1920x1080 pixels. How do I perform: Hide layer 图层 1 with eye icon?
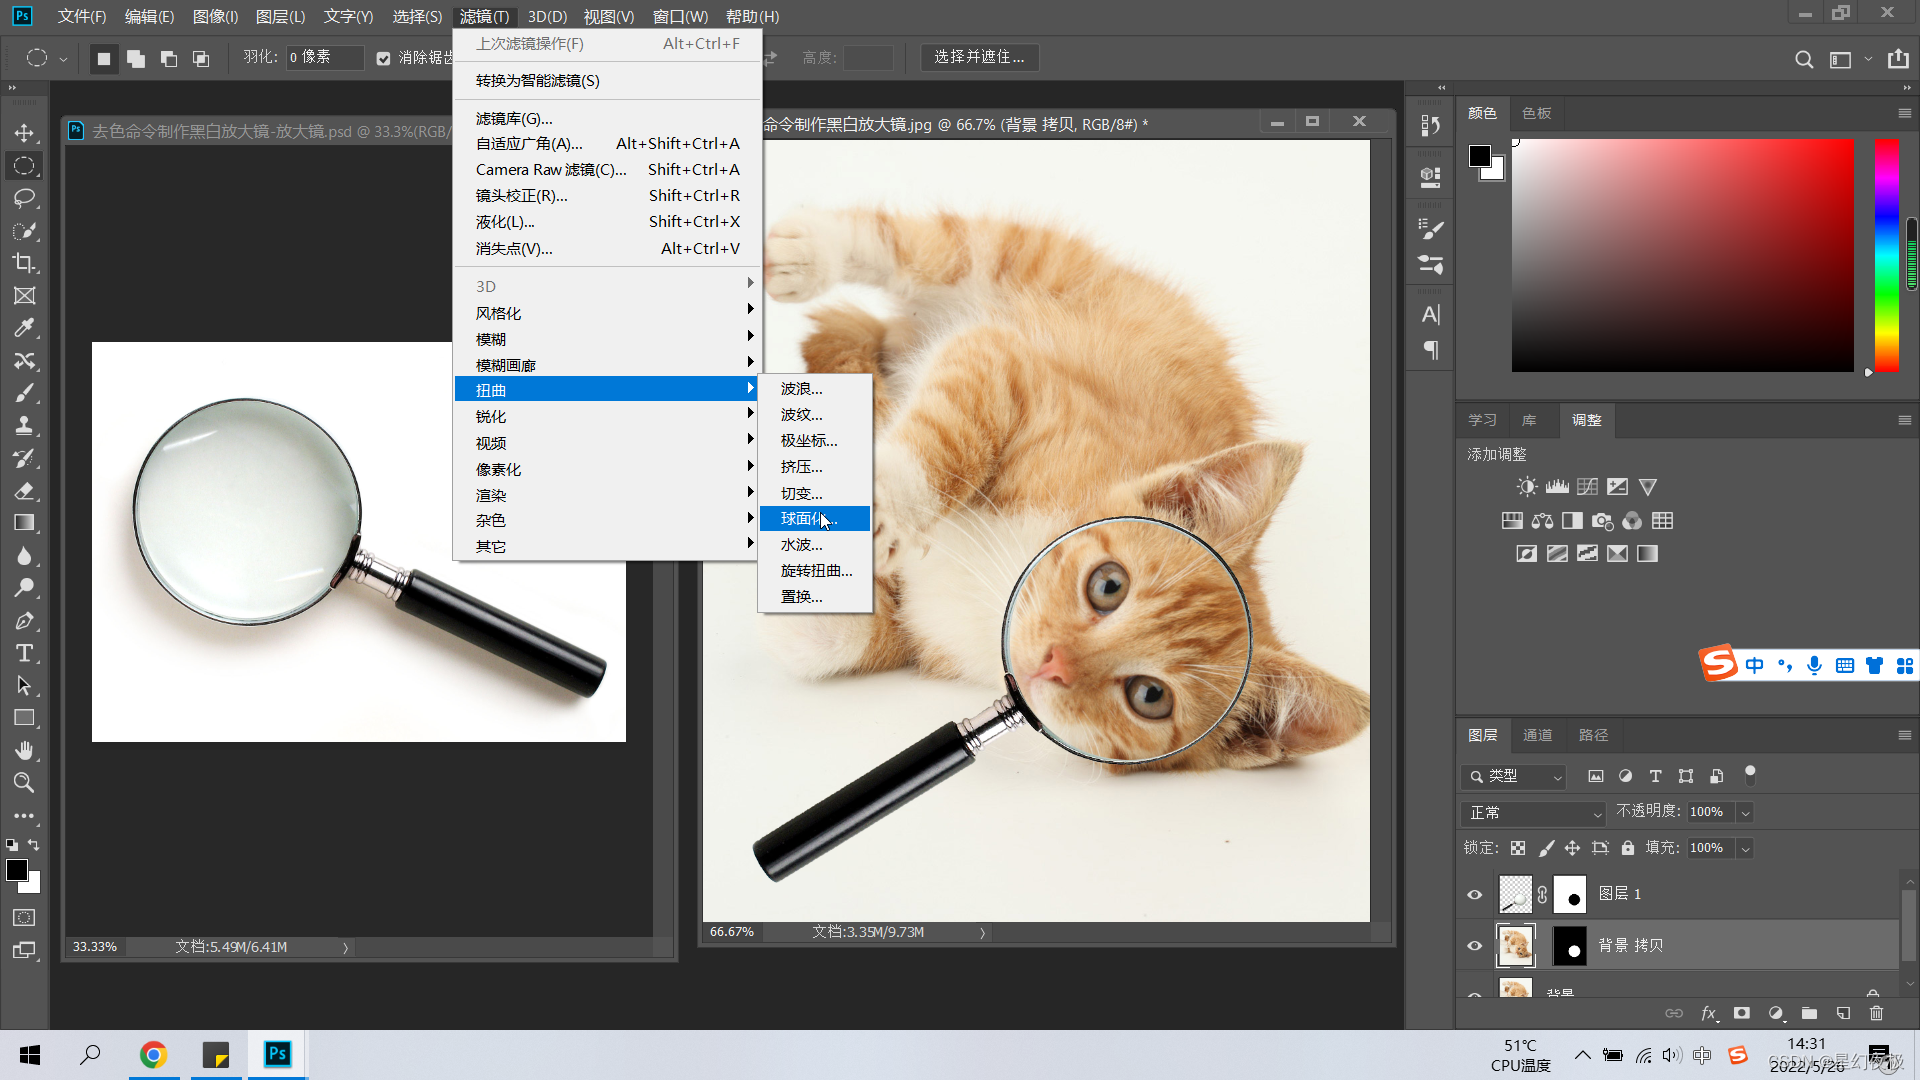click(x=1474, y=894)
